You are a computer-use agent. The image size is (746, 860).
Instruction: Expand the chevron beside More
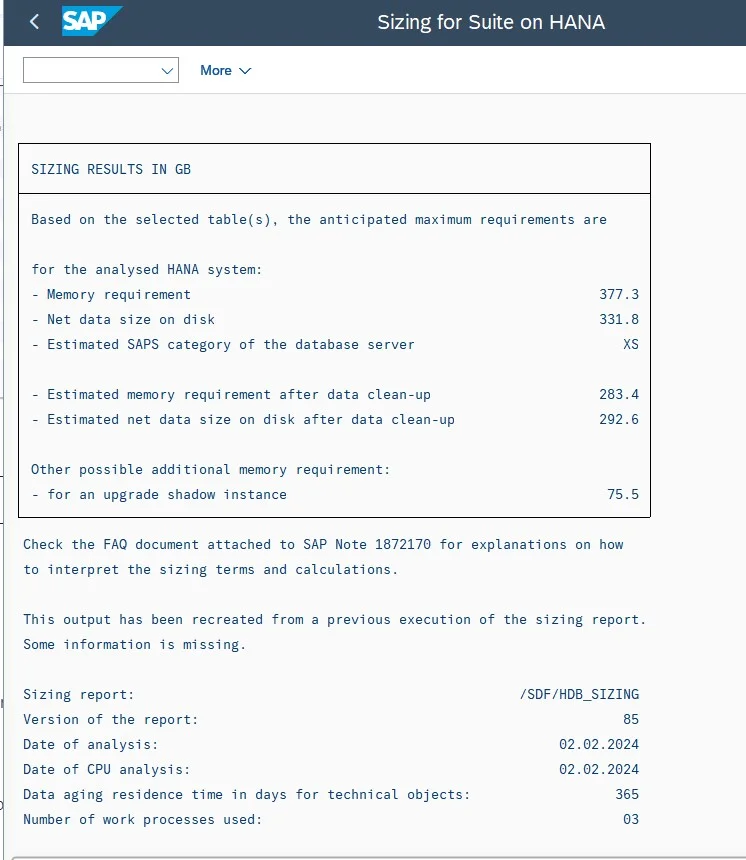coord(245,71)
